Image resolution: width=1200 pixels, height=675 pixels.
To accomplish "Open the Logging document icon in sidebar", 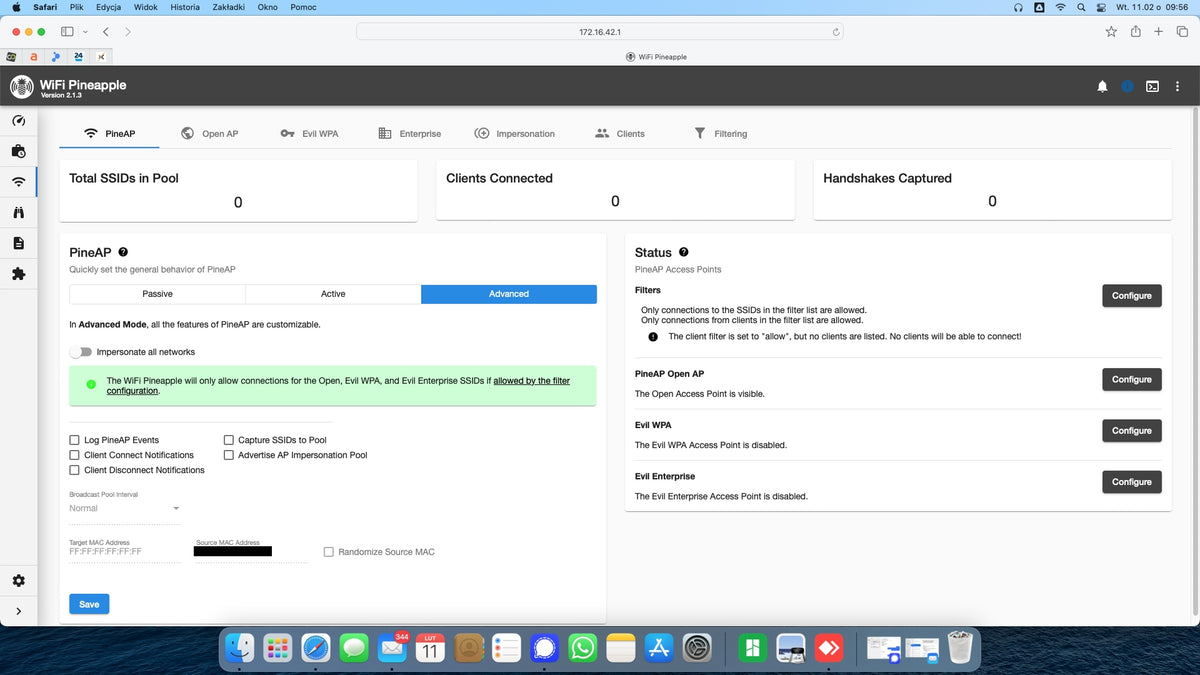I will 18,243.
